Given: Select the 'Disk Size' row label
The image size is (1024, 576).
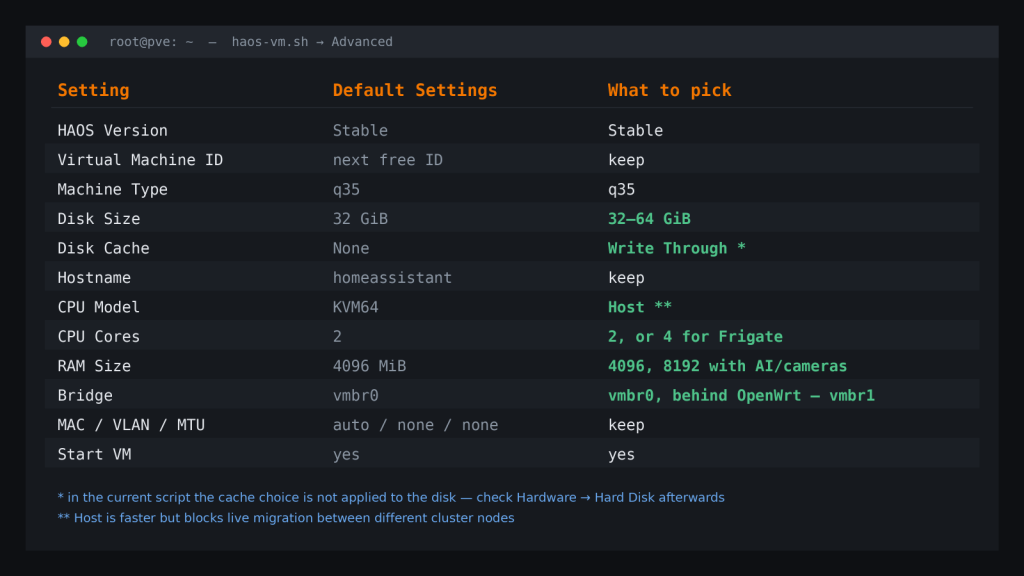Looking at the screenshot, I should point(99,219).
